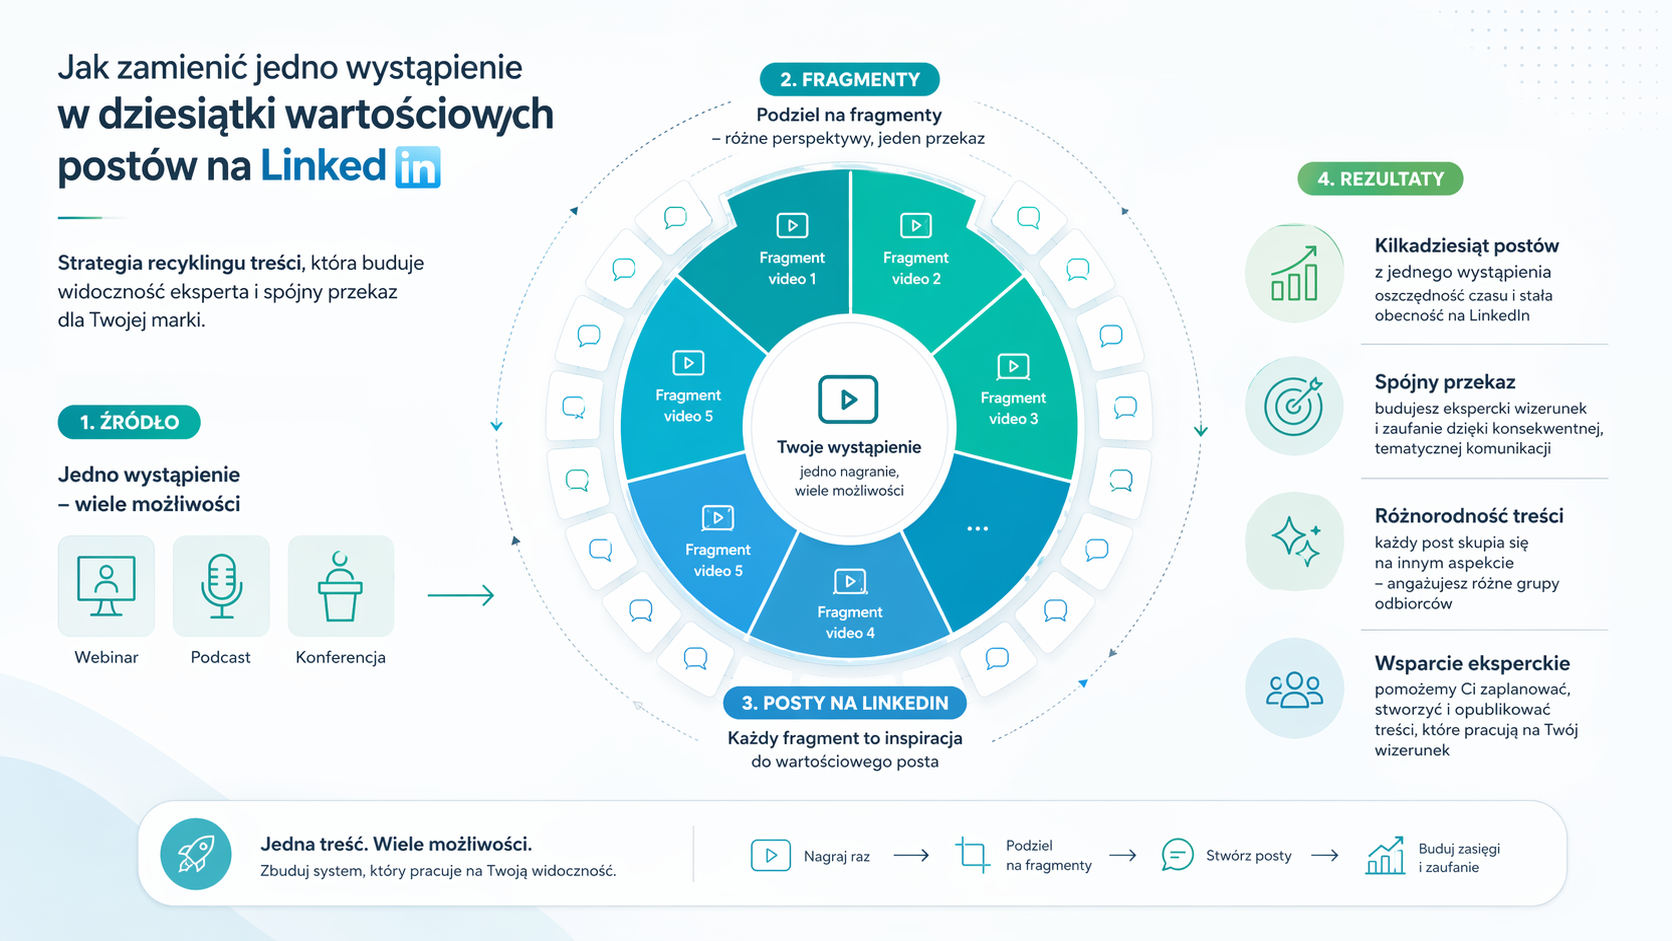Click the "w dziesiątki wartościowych" title line
This screenshot has height=941, width=1672.
click(305, 115)
